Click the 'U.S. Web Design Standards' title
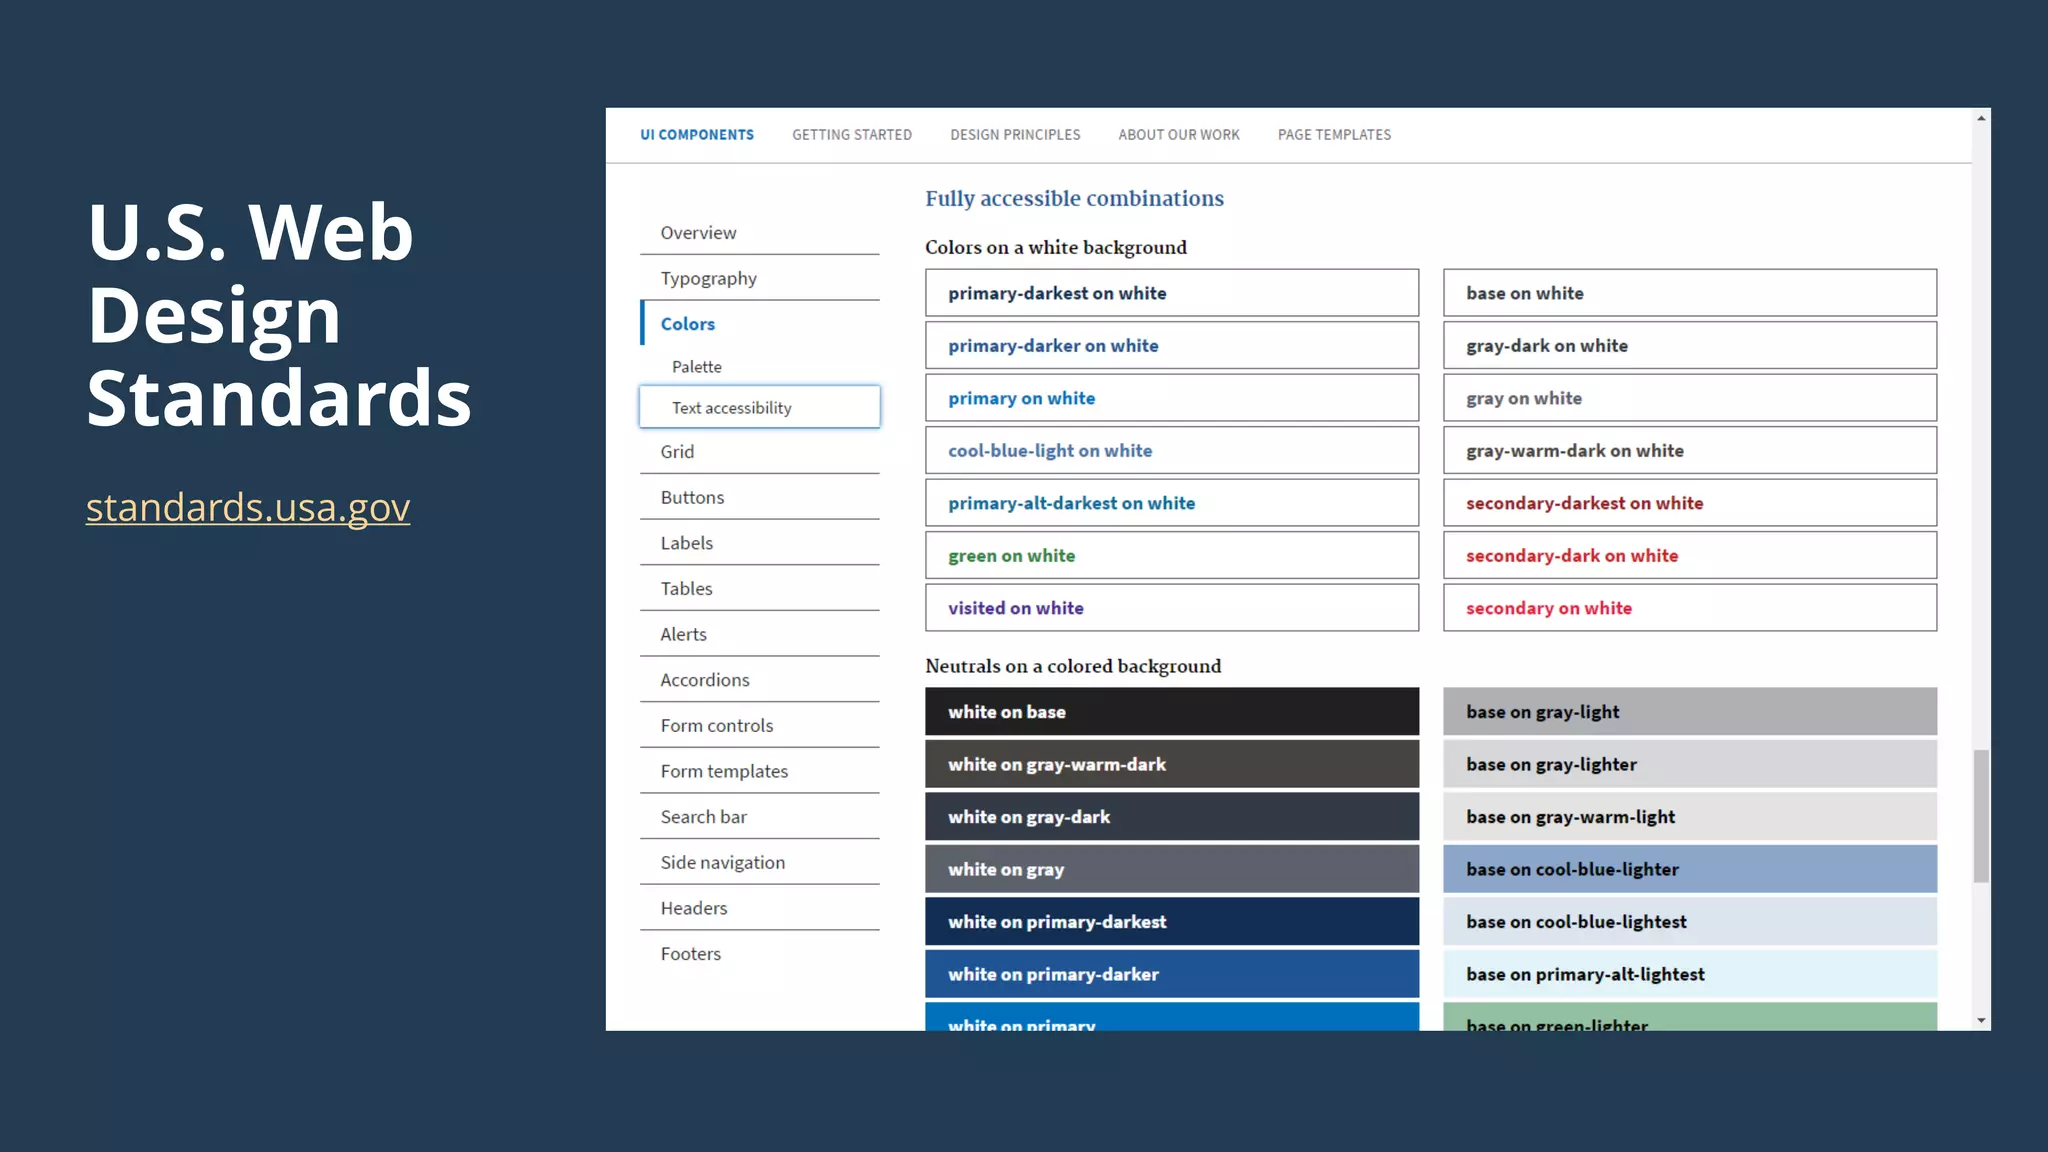This screenshot has height=1152, width=2048. click(279, 315)
